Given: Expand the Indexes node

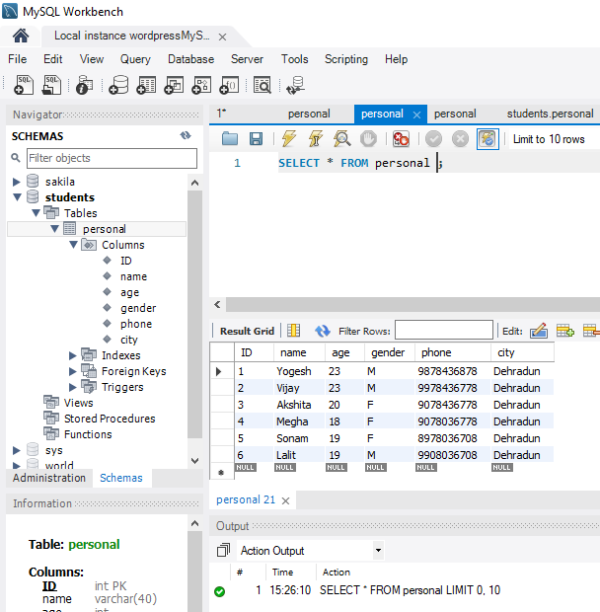Looking at the screenshot, I should 73,356.
